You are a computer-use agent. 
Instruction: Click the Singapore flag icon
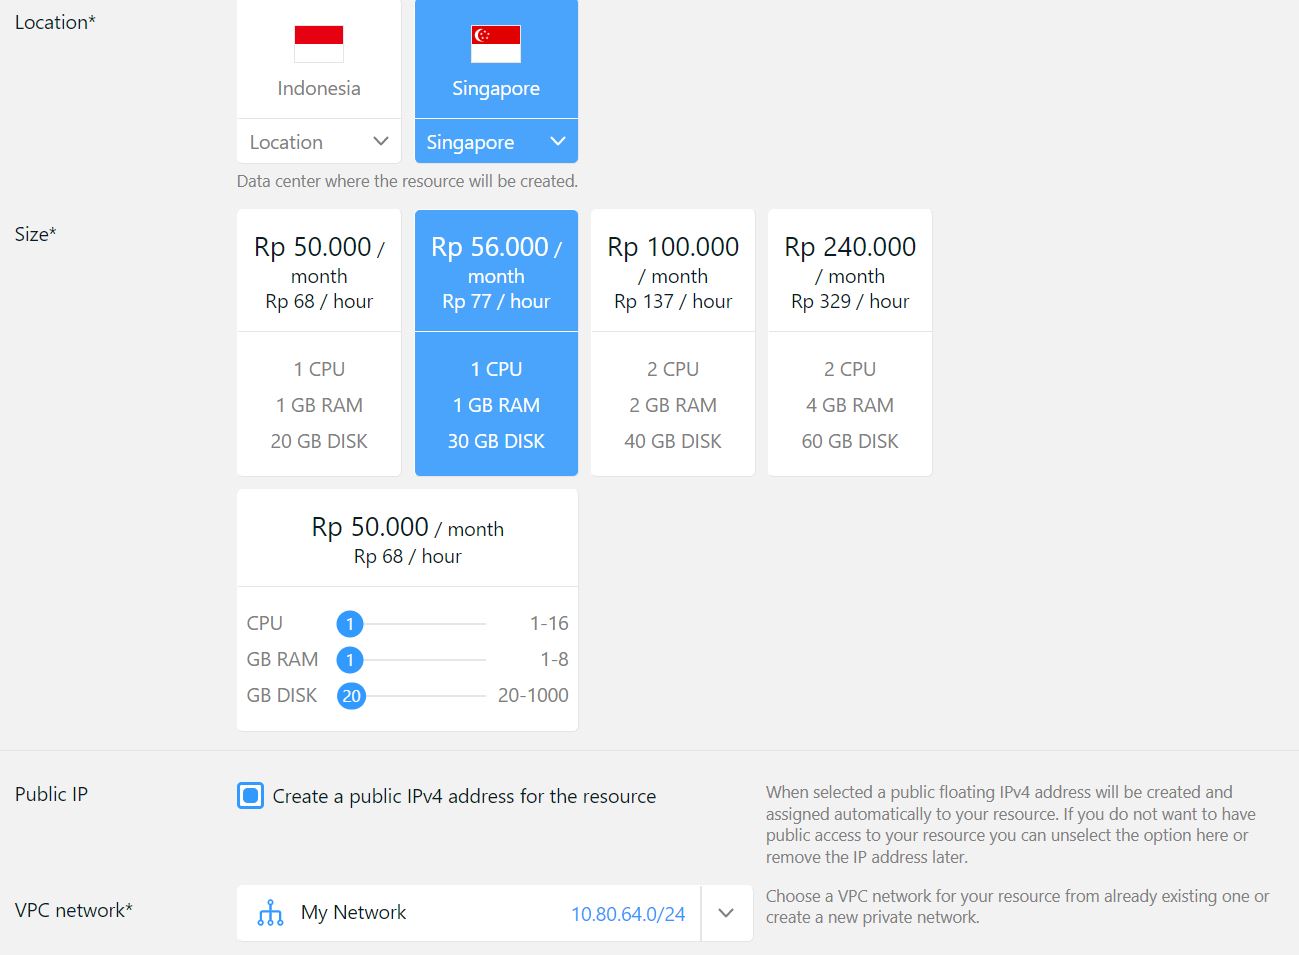[x=495, y=42]
